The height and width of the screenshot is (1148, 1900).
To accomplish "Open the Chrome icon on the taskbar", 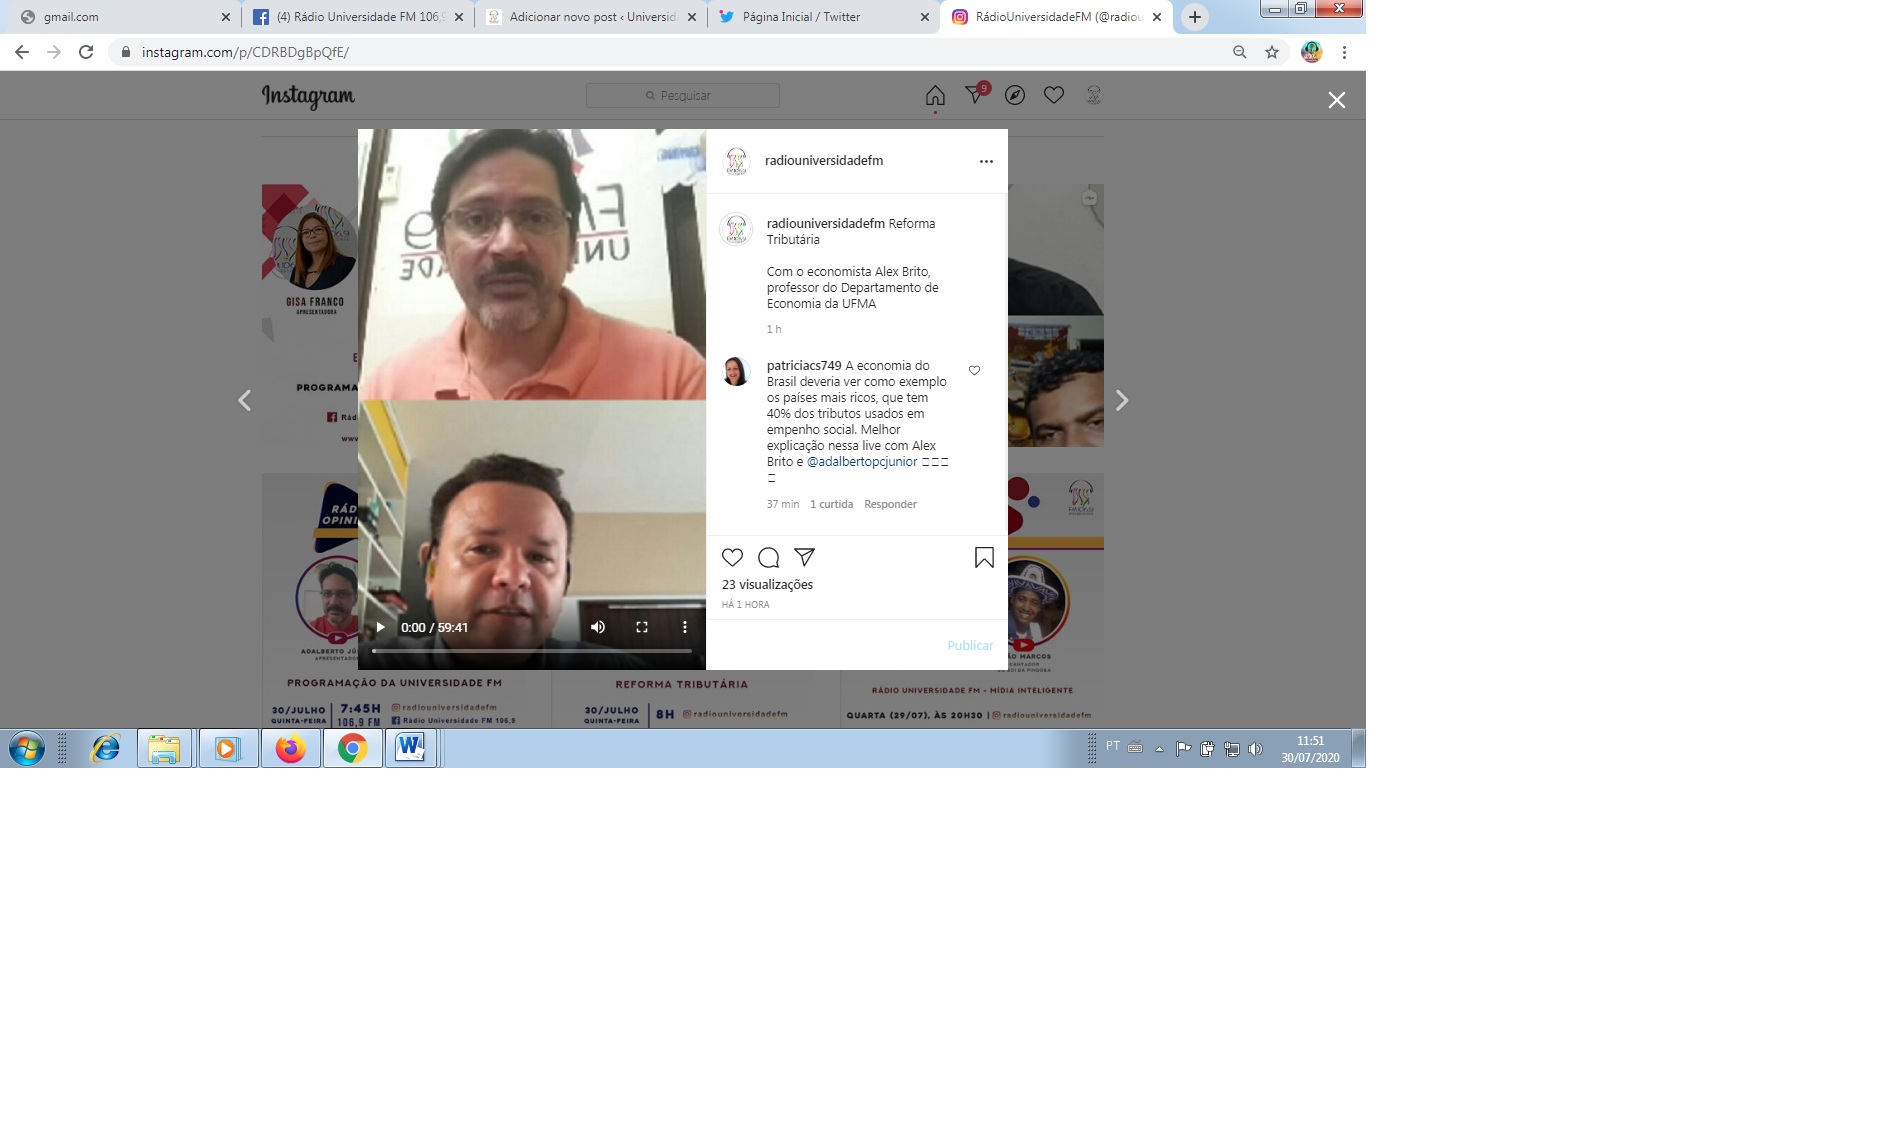I will [x=352, y=748].
